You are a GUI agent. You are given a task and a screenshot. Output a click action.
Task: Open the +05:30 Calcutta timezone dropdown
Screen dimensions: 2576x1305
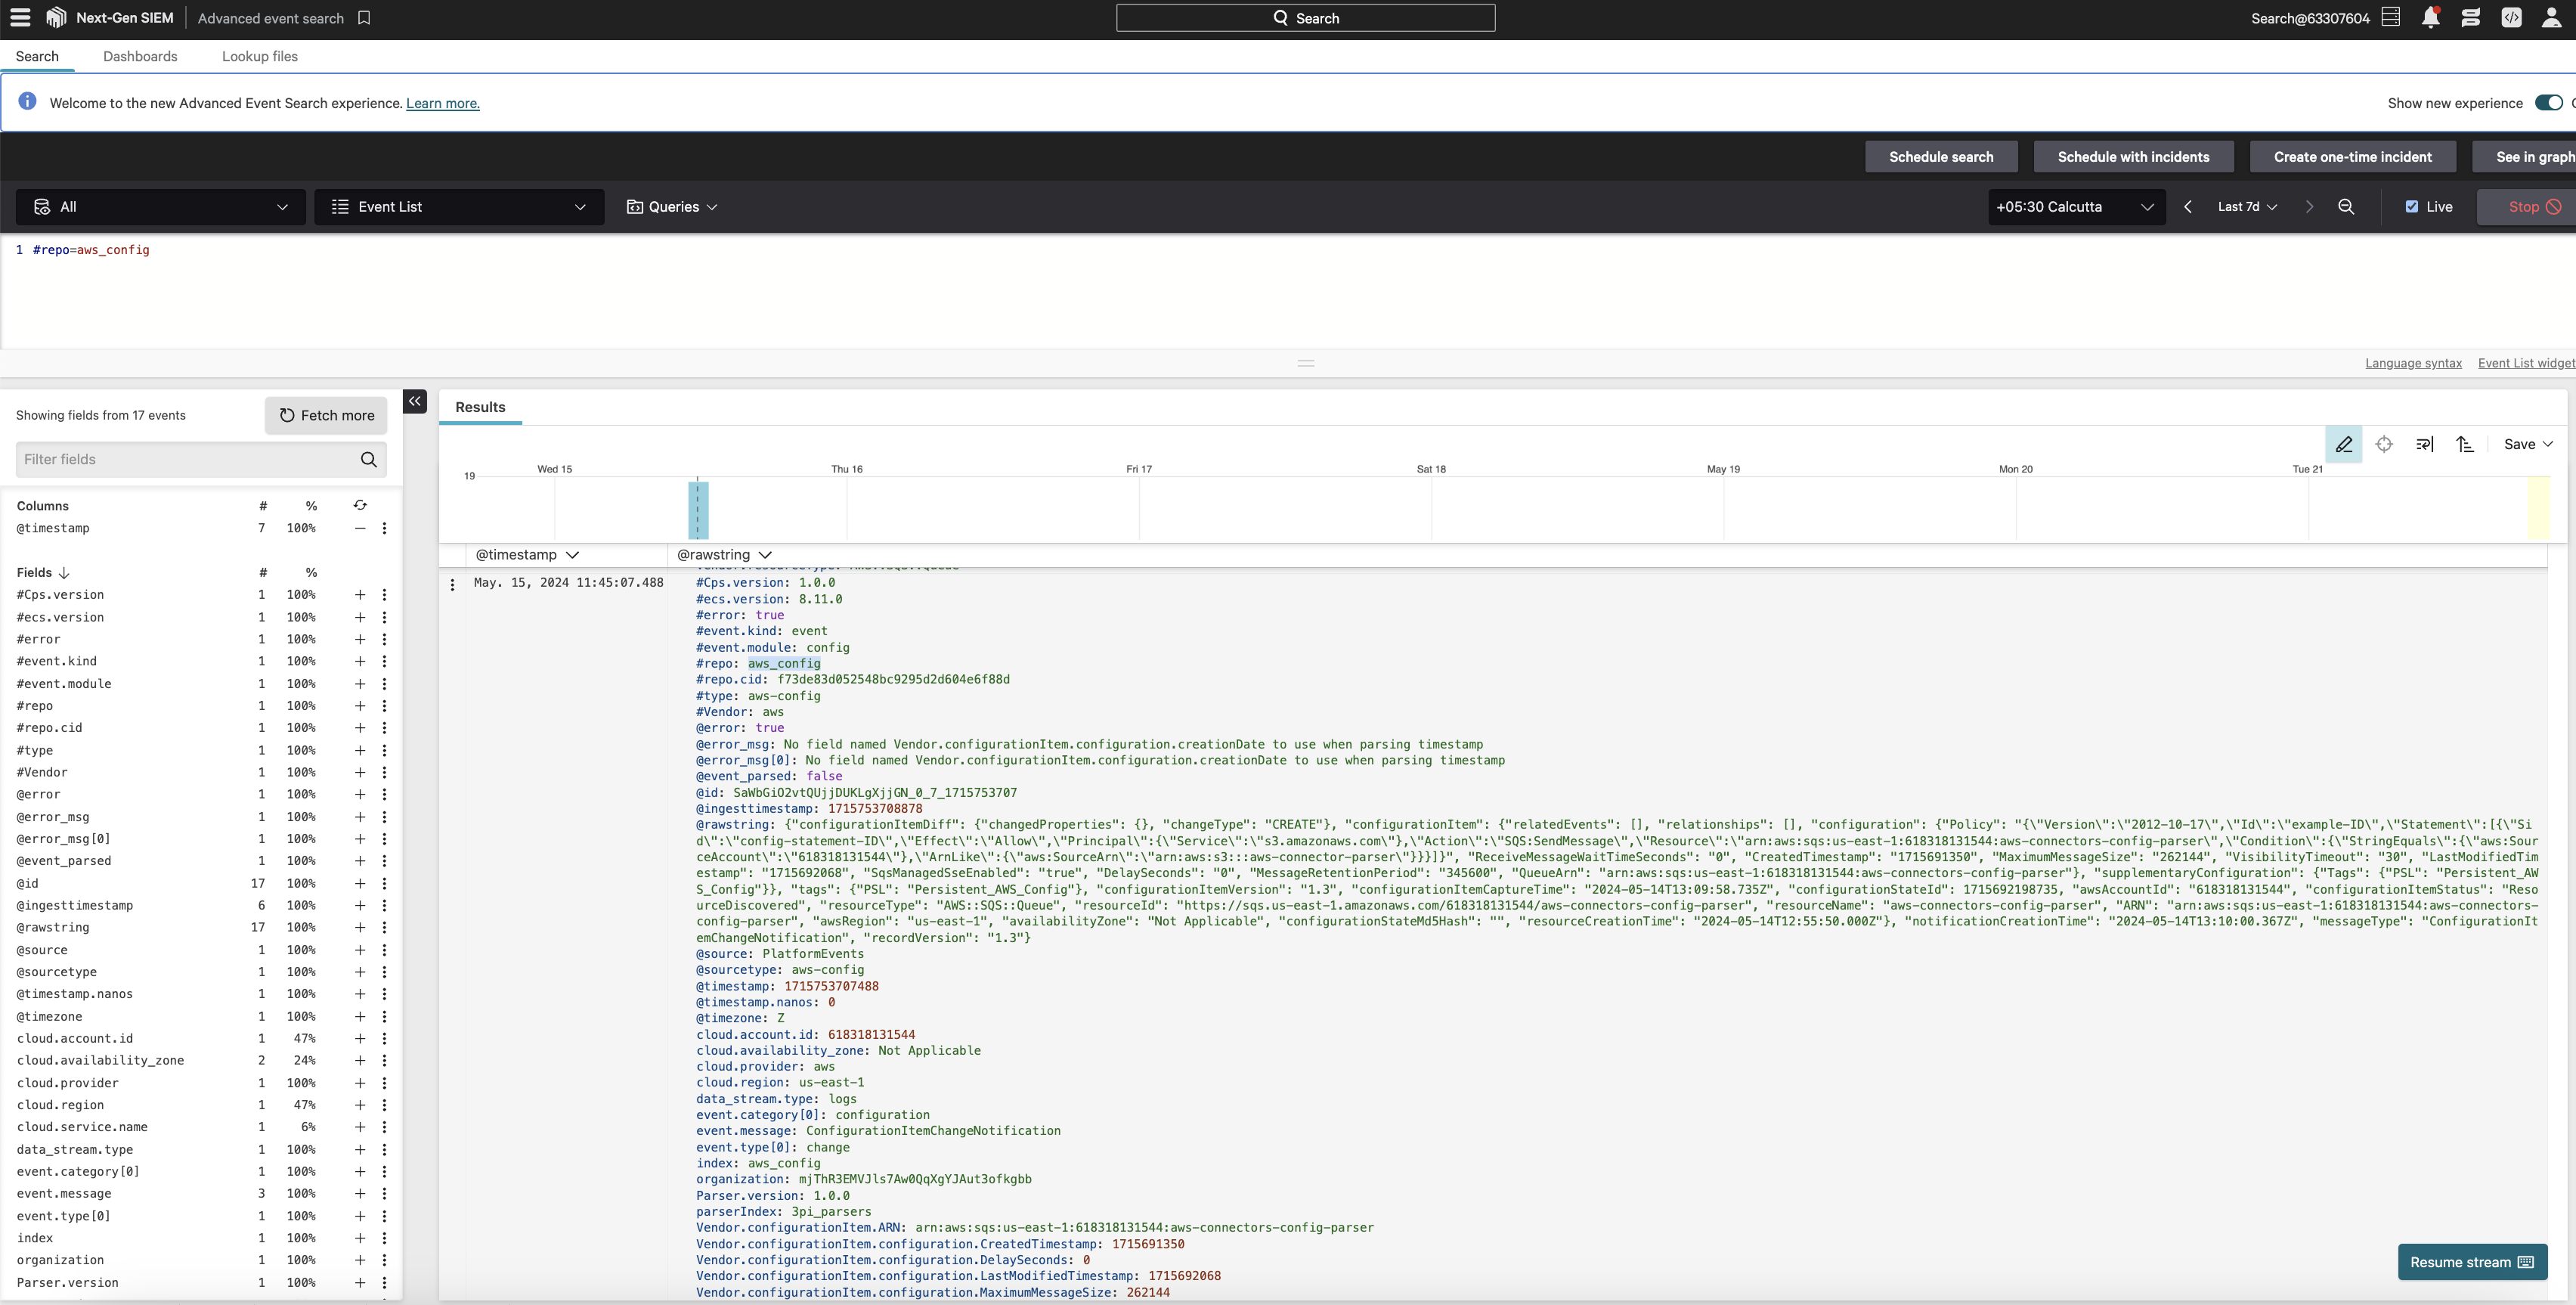2075,207
